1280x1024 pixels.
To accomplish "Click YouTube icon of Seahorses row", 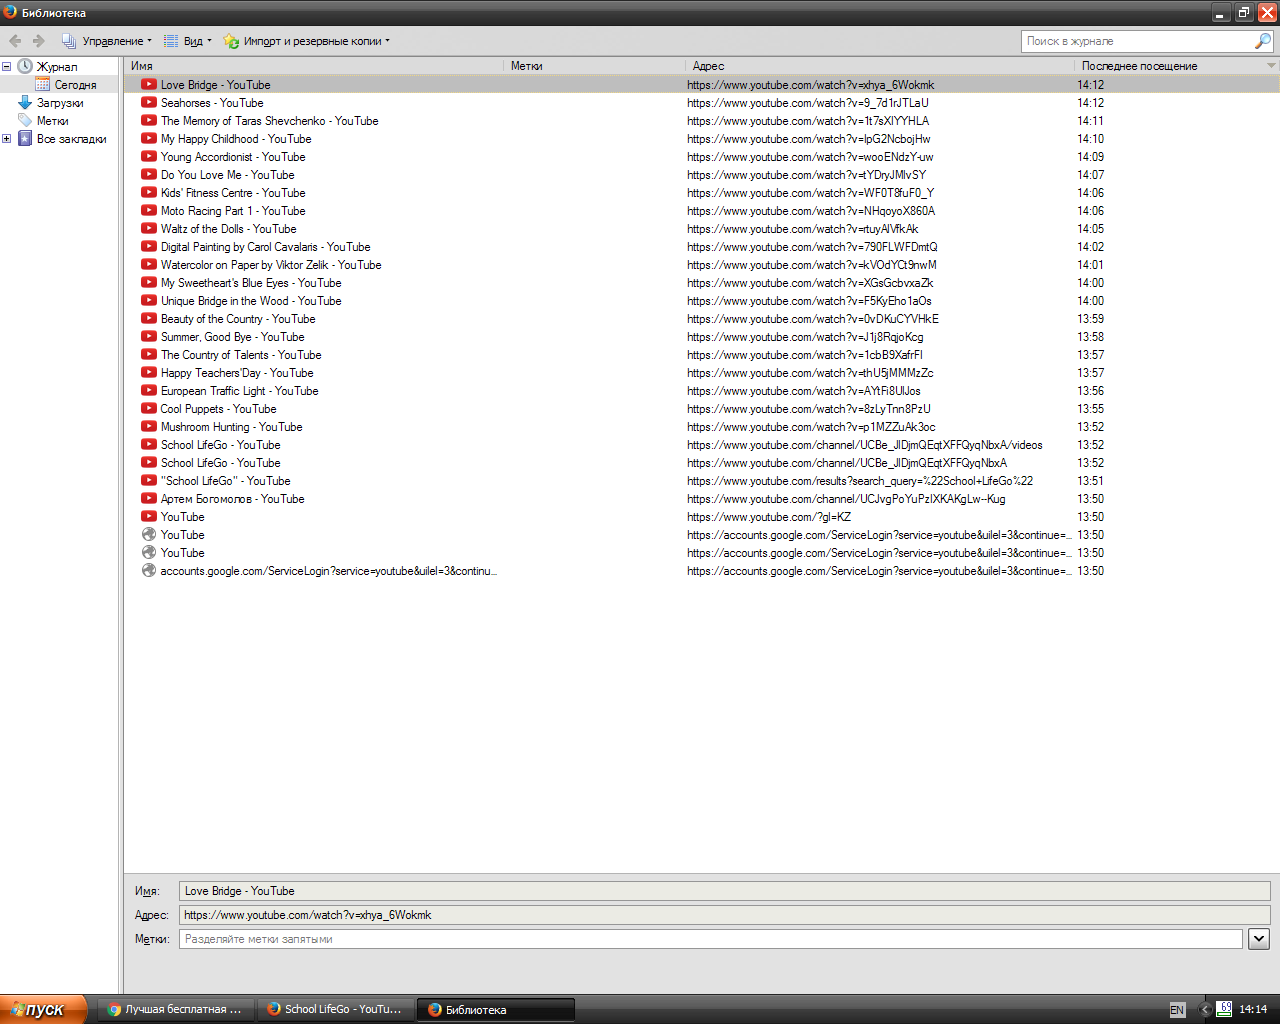I will click(149, 103).
